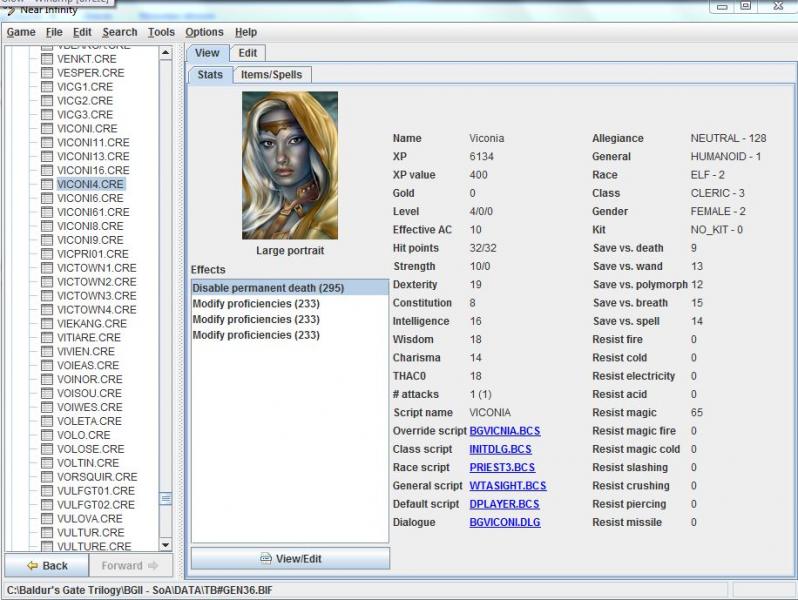This screenshot has width=798, height=600.
Task: Click the file icon beside VICONI.CRE
Action: point(47,128)
